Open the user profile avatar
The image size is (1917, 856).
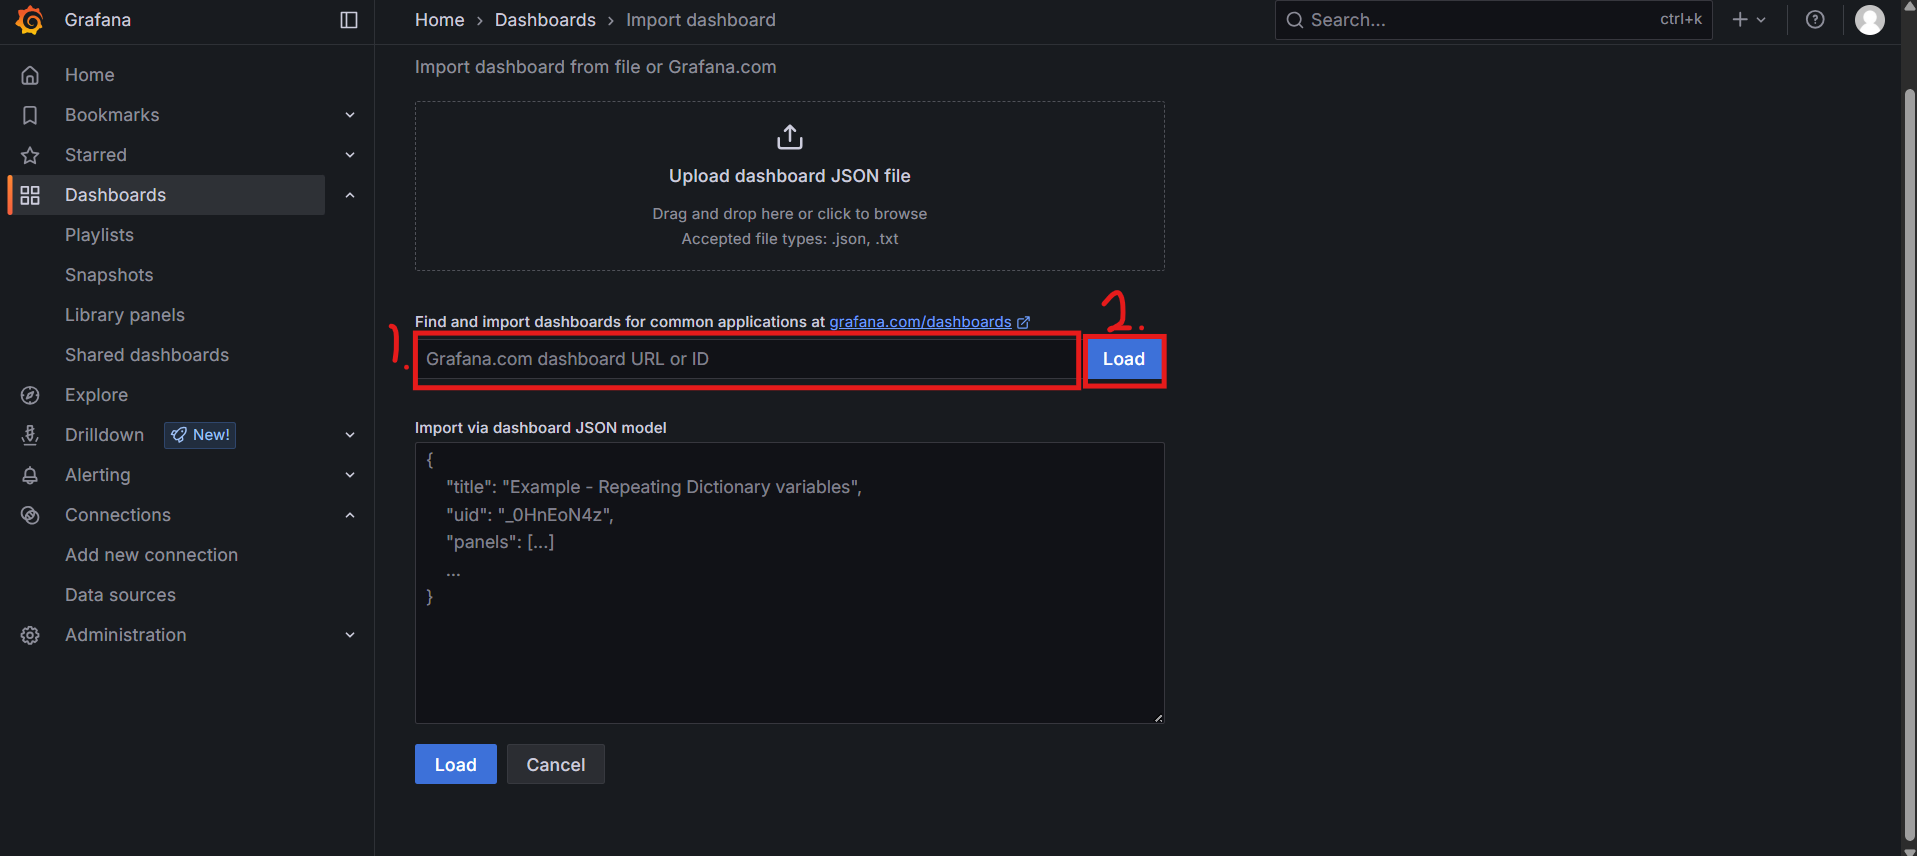[x=1870, y=20]
